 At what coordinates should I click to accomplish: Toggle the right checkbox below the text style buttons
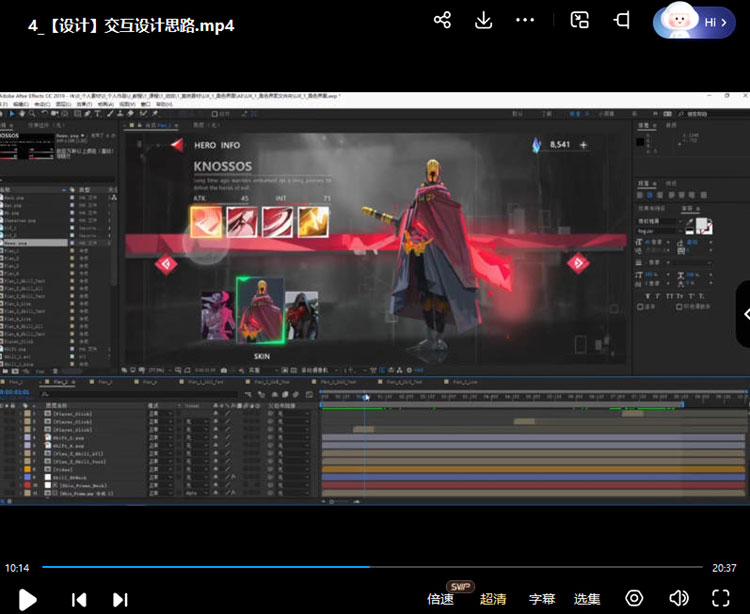679,307
